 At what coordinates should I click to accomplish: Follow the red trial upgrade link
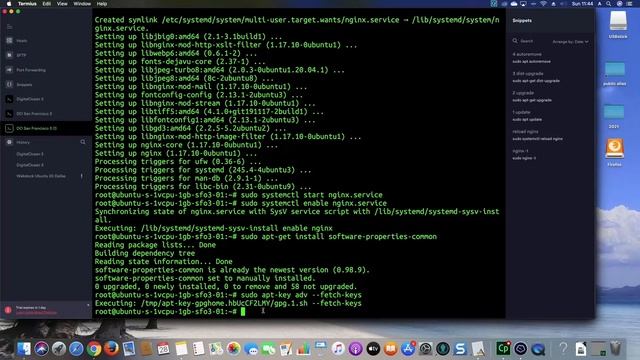pos(36,313)
